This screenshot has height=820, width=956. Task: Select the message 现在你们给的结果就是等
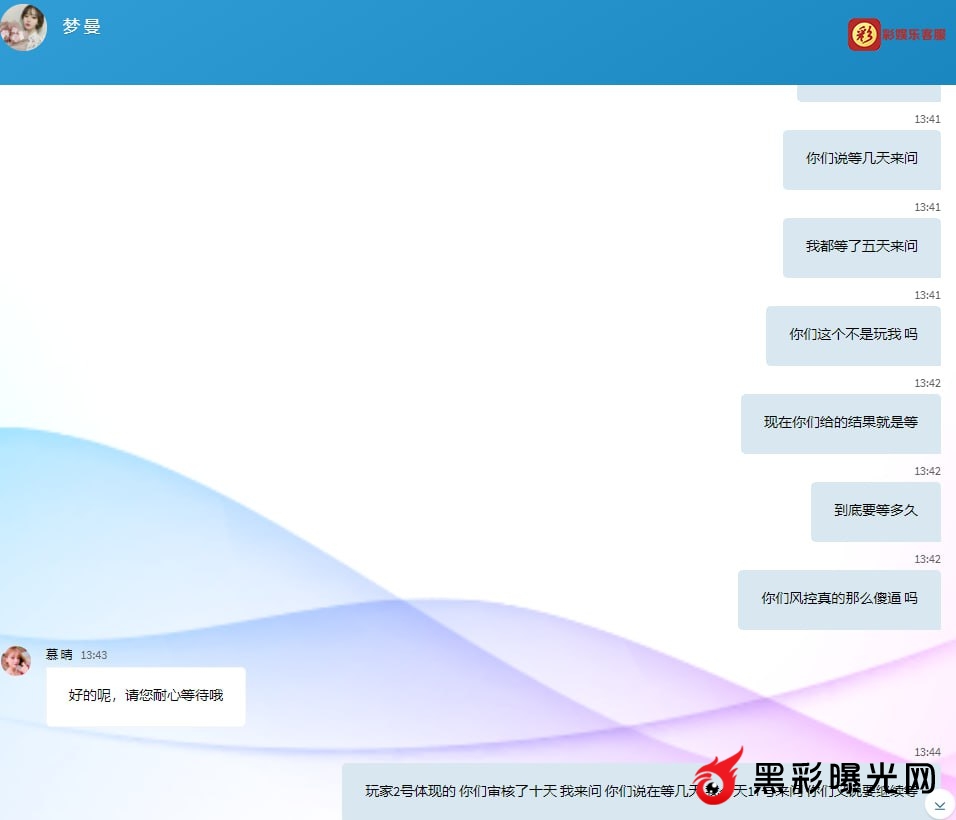(840, 423)
